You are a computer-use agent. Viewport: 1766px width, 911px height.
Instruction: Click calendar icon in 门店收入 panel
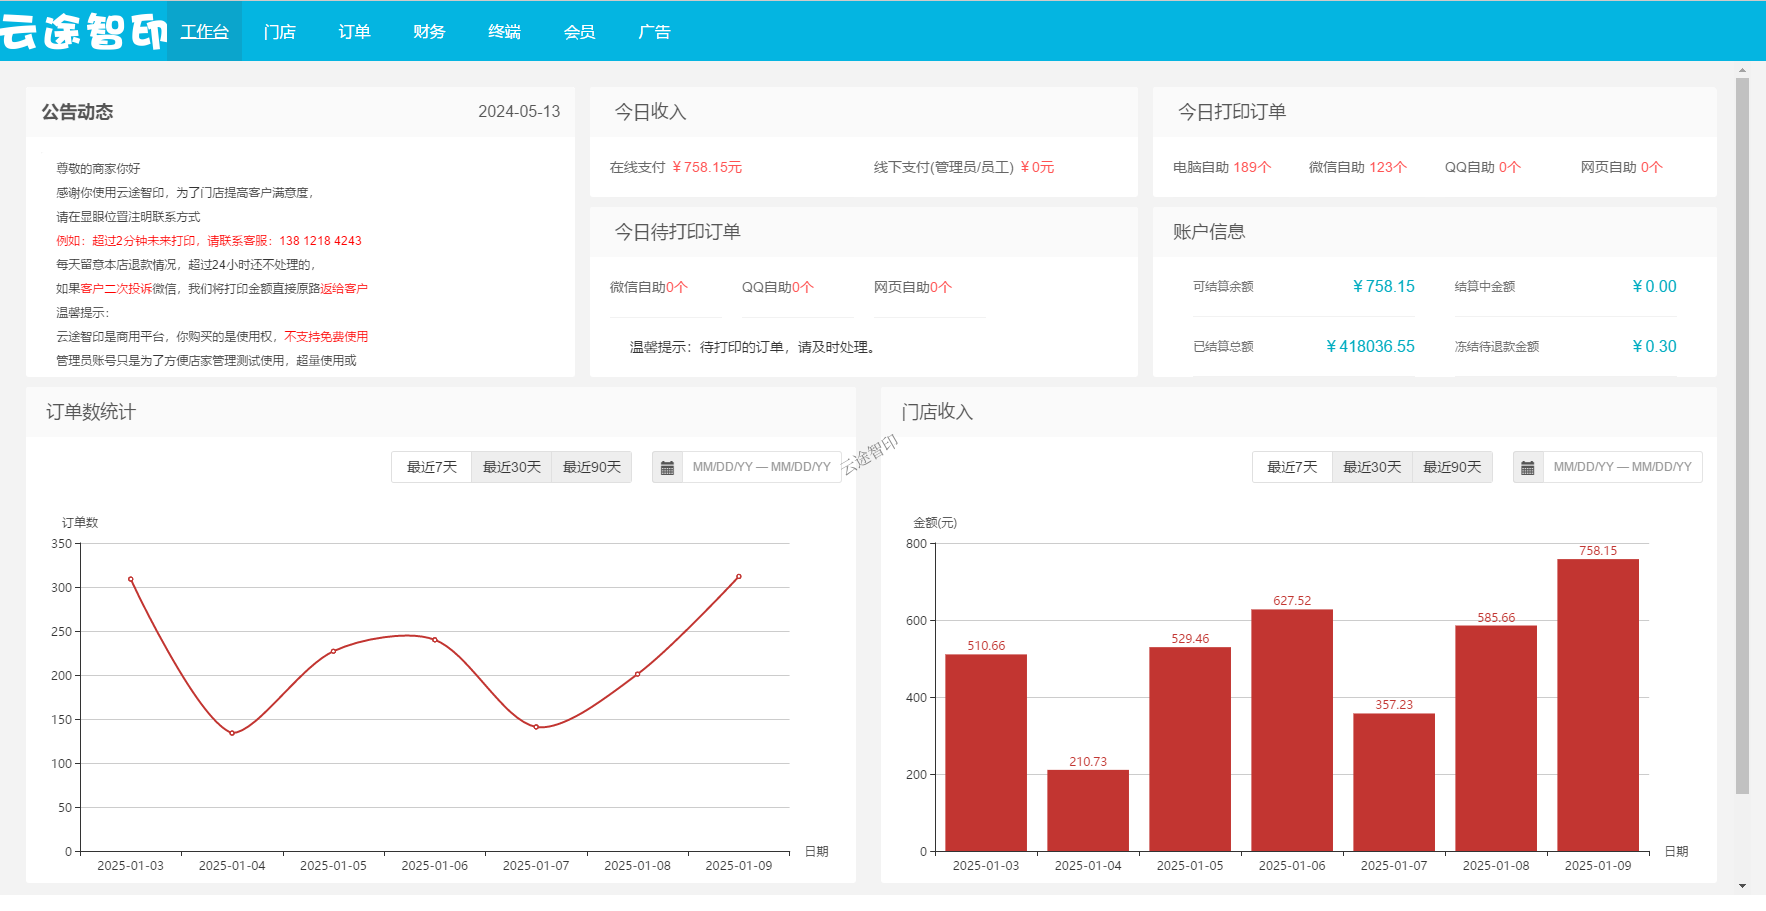coord(1527,467)
